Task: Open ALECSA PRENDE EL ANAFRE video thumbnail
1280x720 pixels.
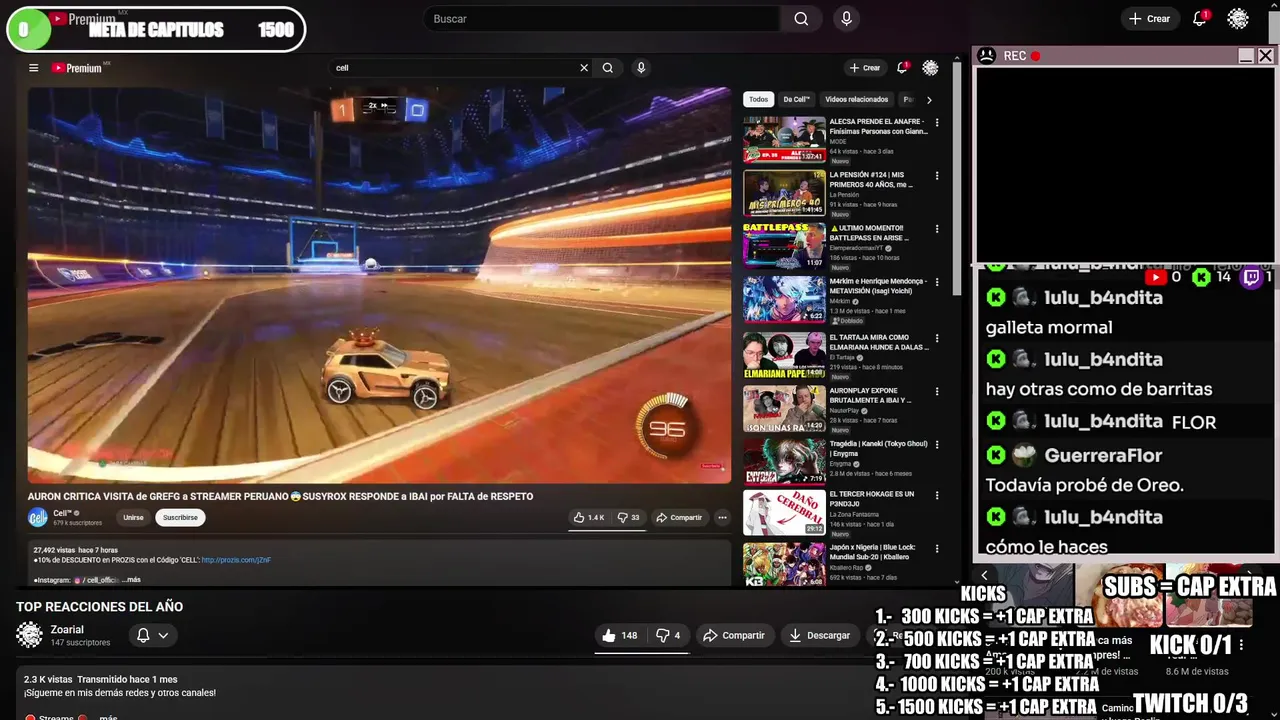Action: tap(784, 140)
